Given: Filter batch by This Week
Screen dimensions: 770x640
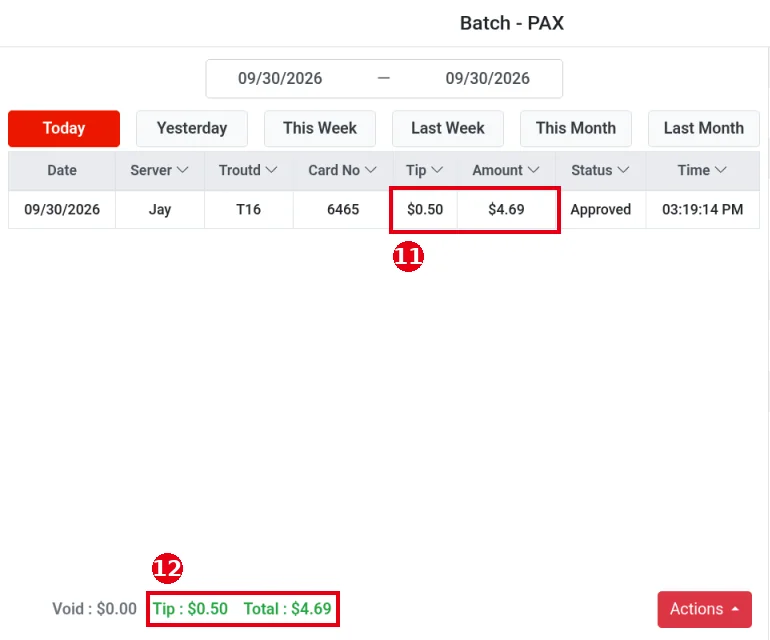Looking at the screenshot, I should click(320, 128).
